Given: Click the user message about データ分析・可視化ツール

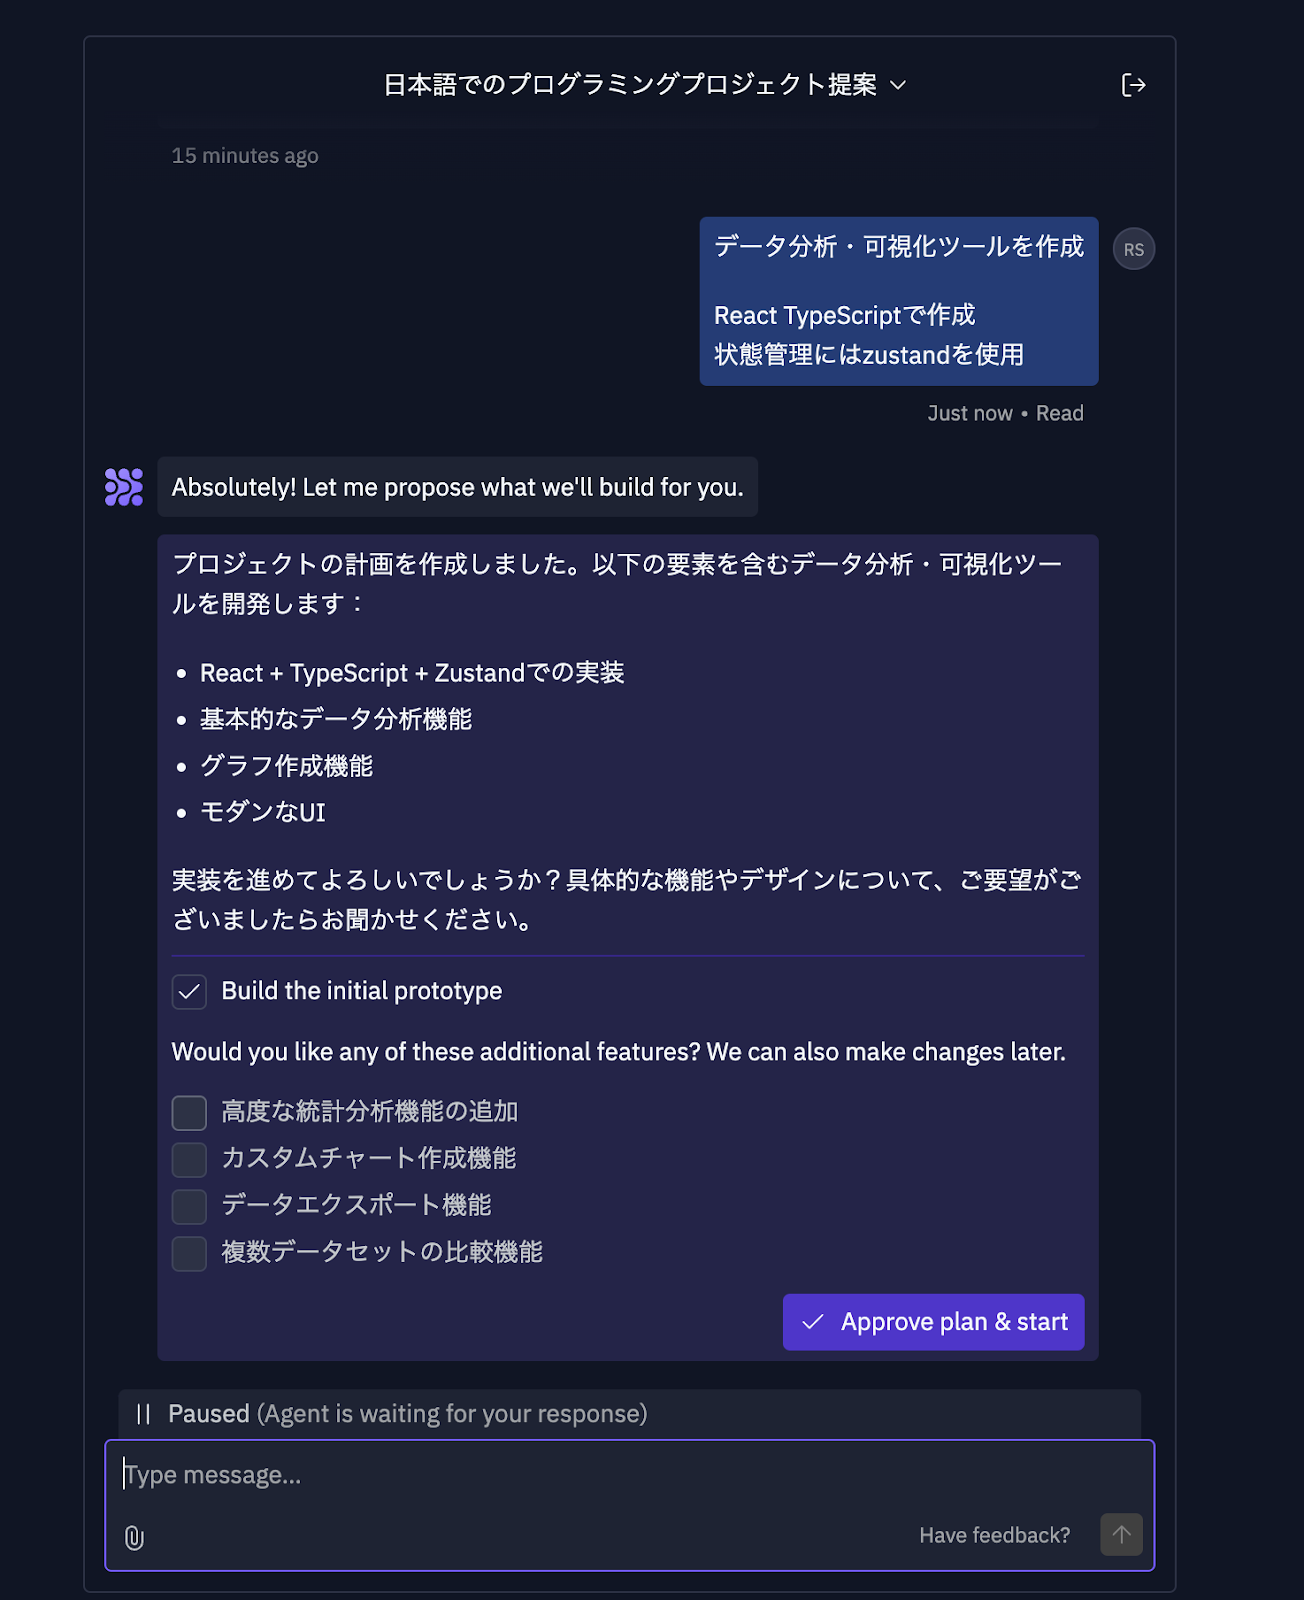Looking at the screenshot, I should coord(899,301).
